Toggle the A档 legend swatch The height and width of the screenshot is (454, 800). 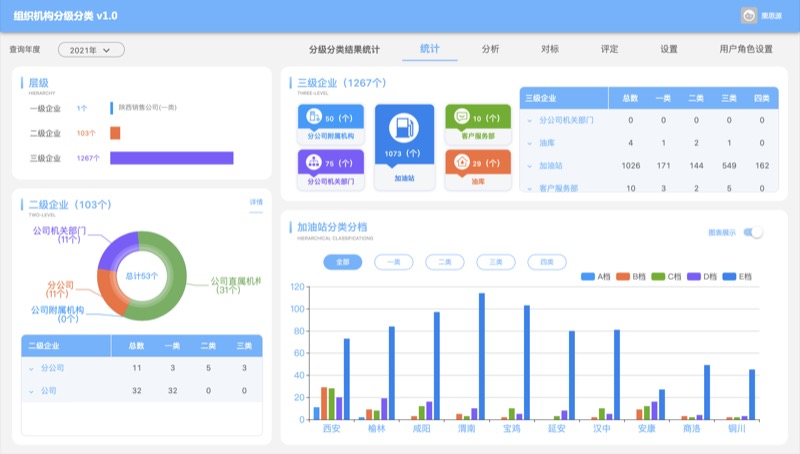pyautogui.click(x=588, y=276)
